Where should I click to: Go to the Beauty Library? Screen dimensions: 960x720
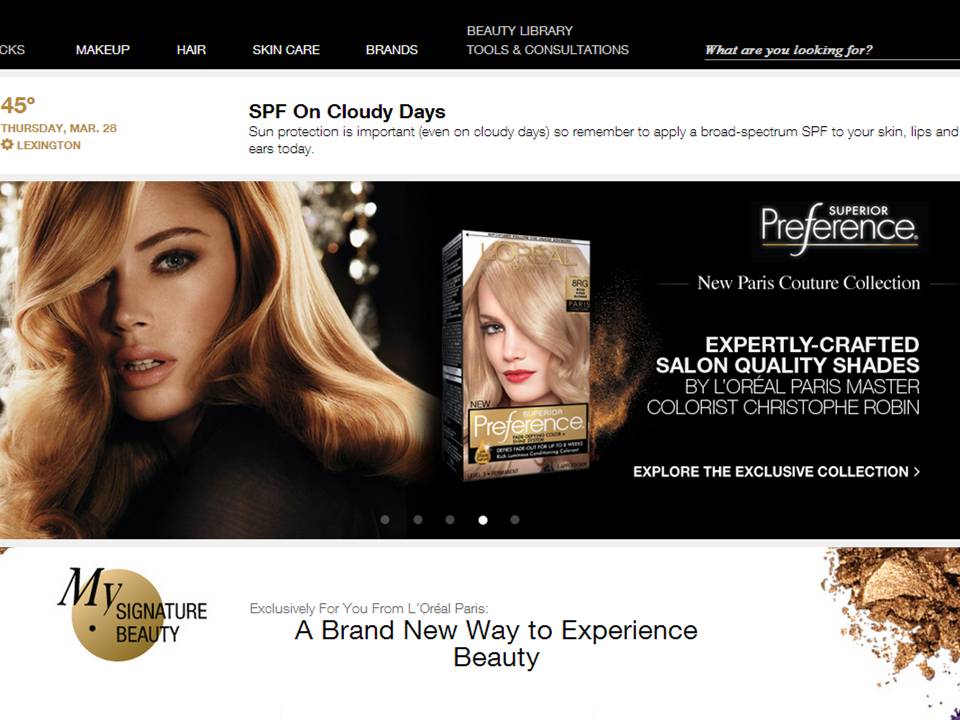520,31
